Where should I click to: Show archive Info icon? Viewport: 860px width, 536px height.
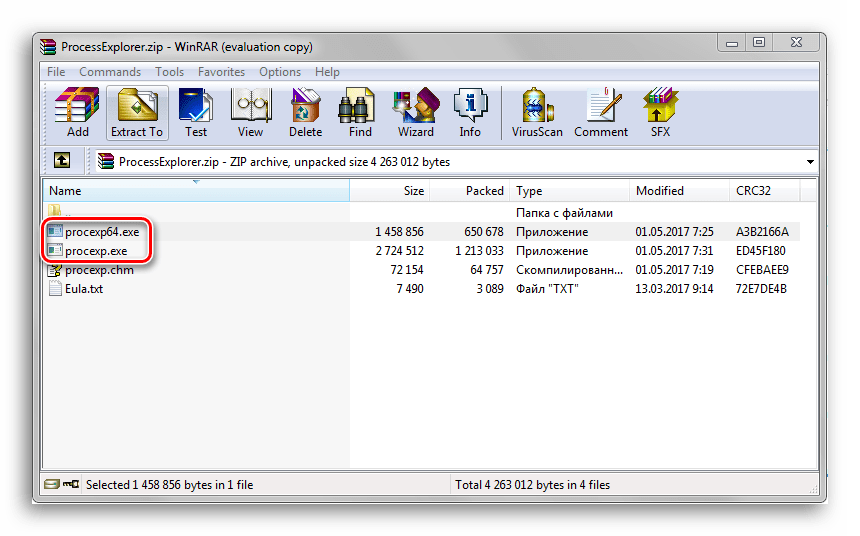point(470,112)
